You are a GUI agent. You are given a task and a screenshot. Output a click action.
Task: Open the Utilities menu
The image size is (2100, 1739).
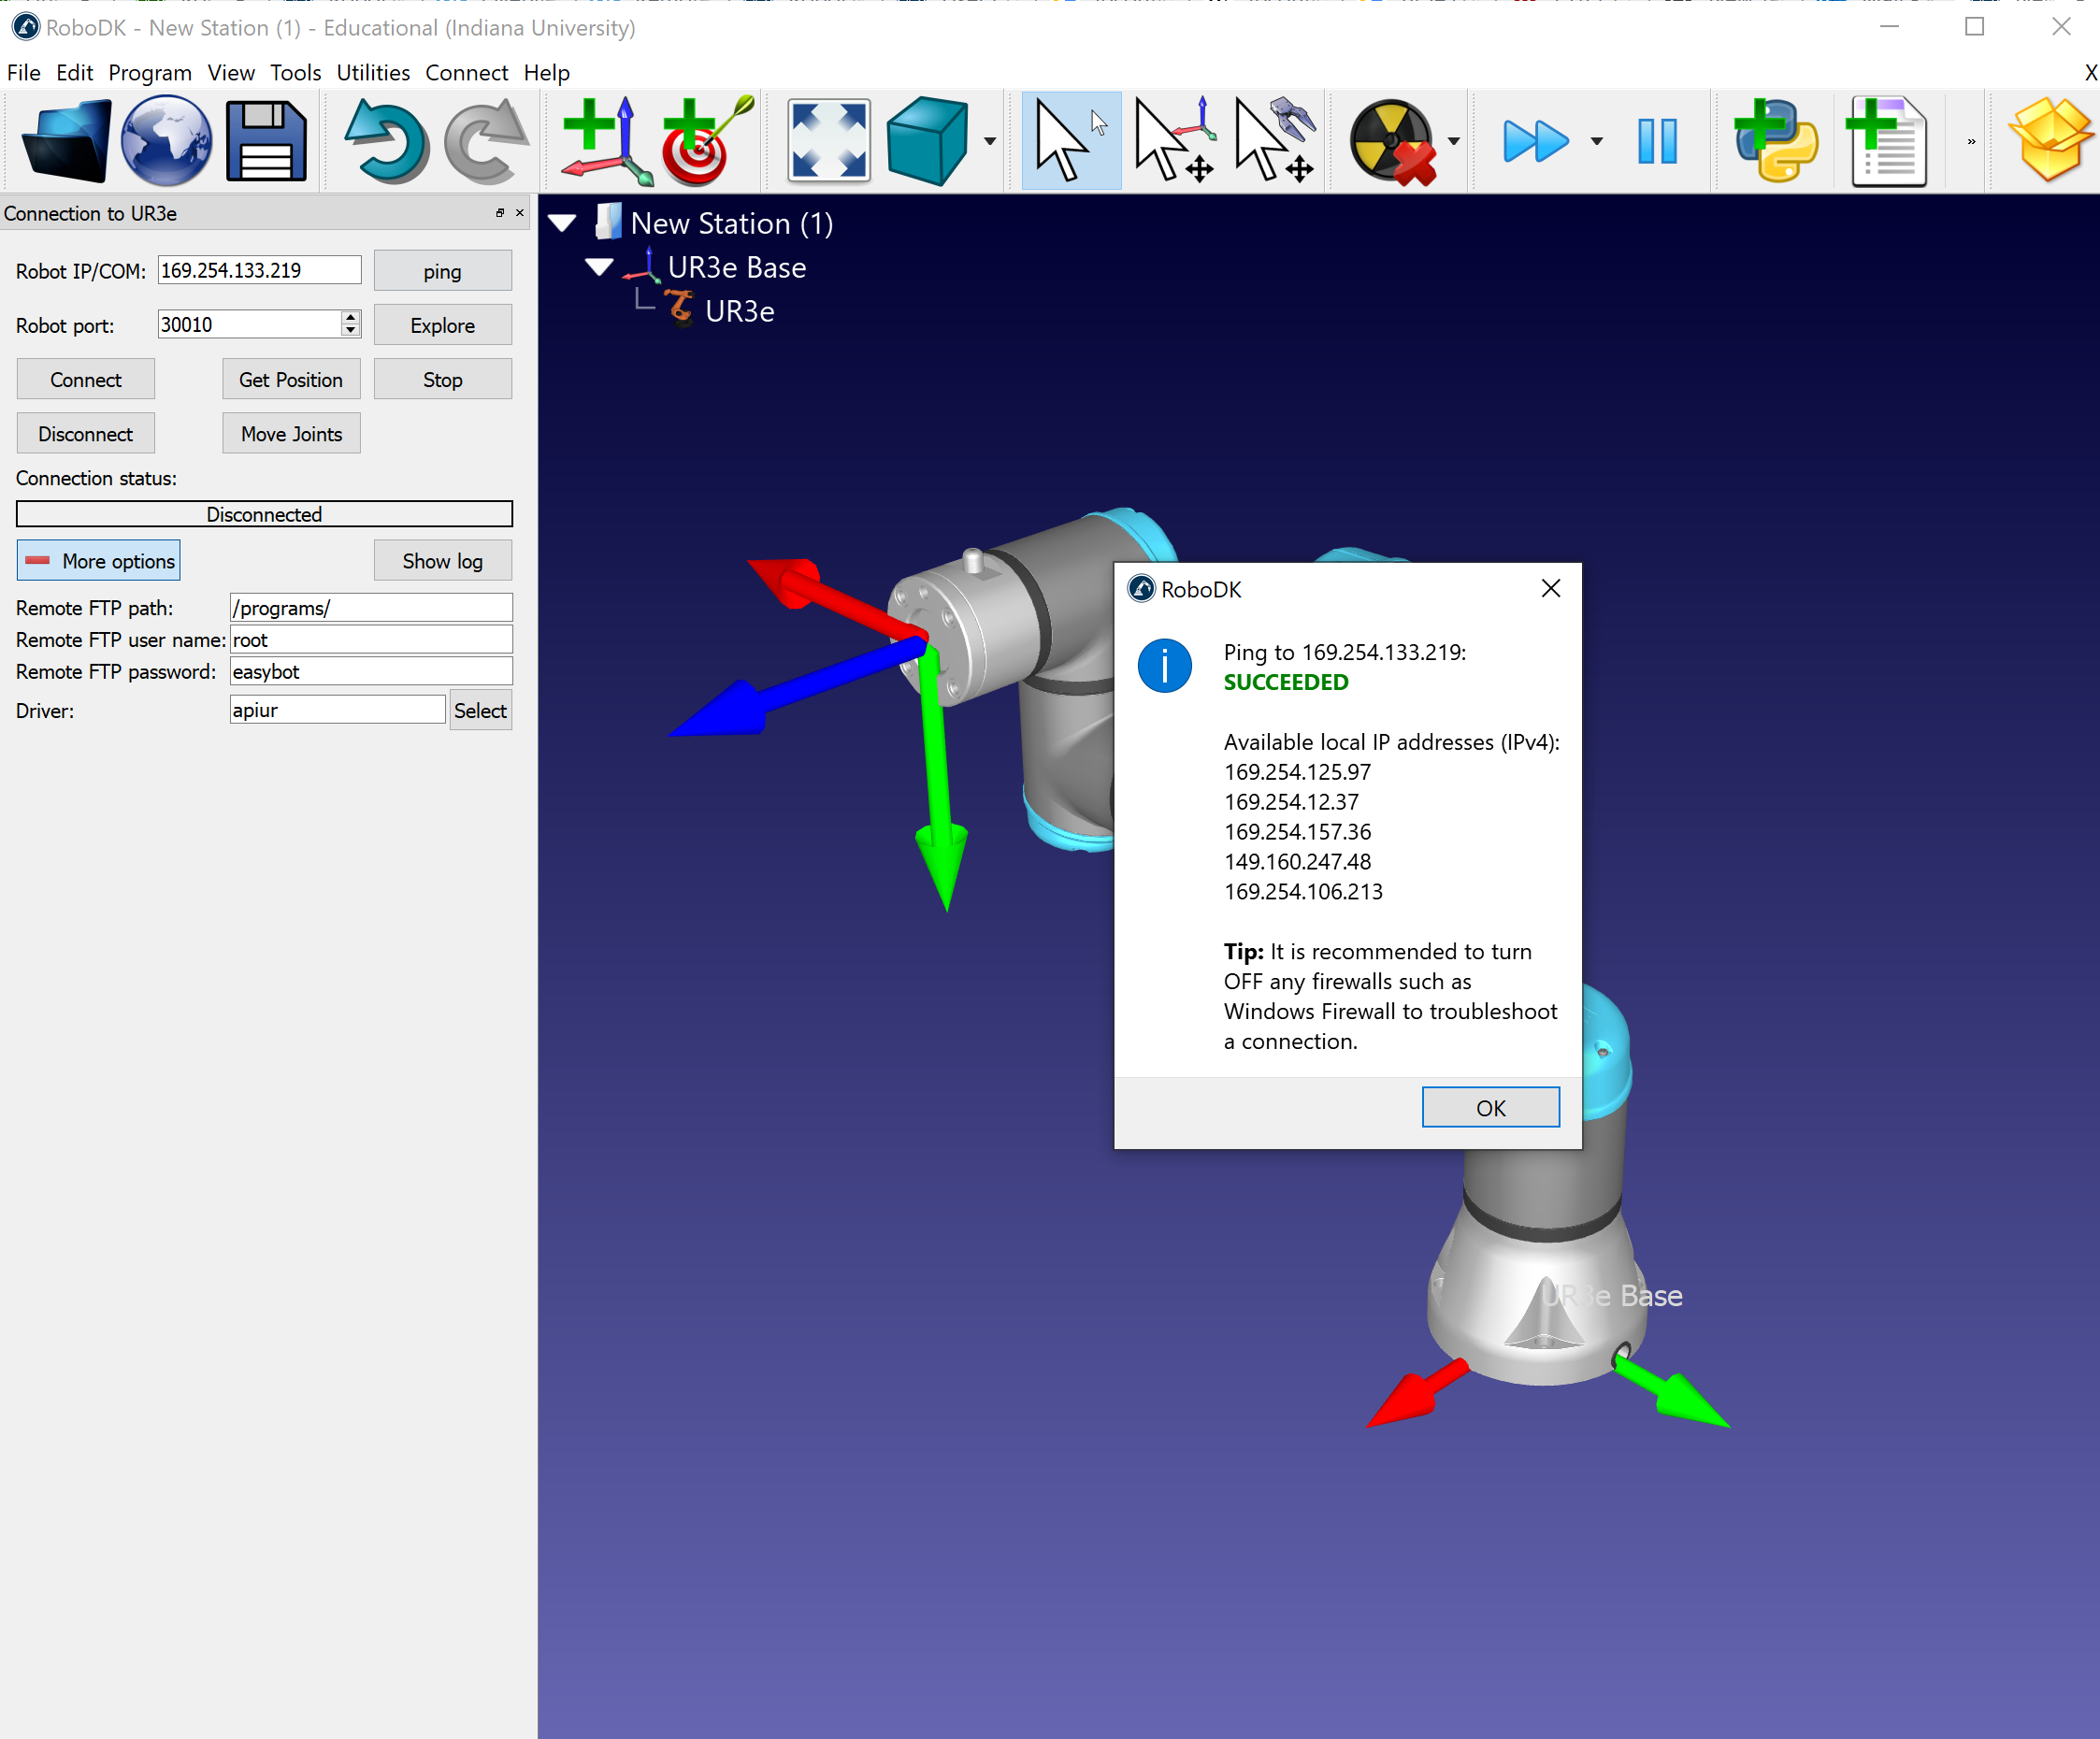(373, 72)
